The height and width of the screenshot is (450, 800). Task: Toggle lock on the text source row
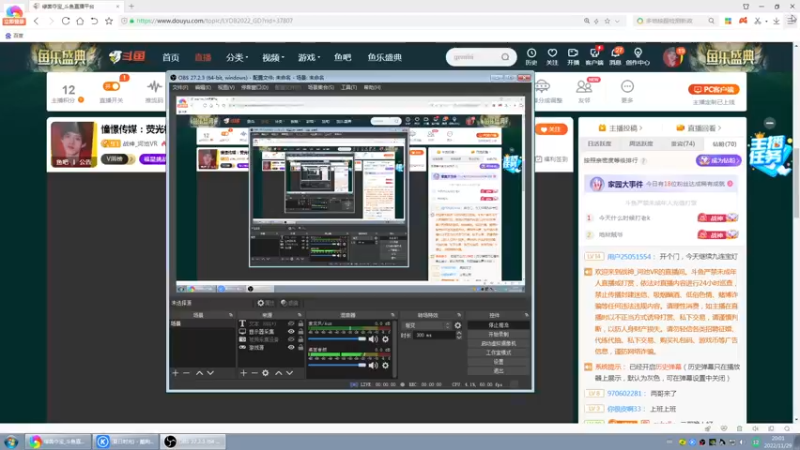[301, 323]
